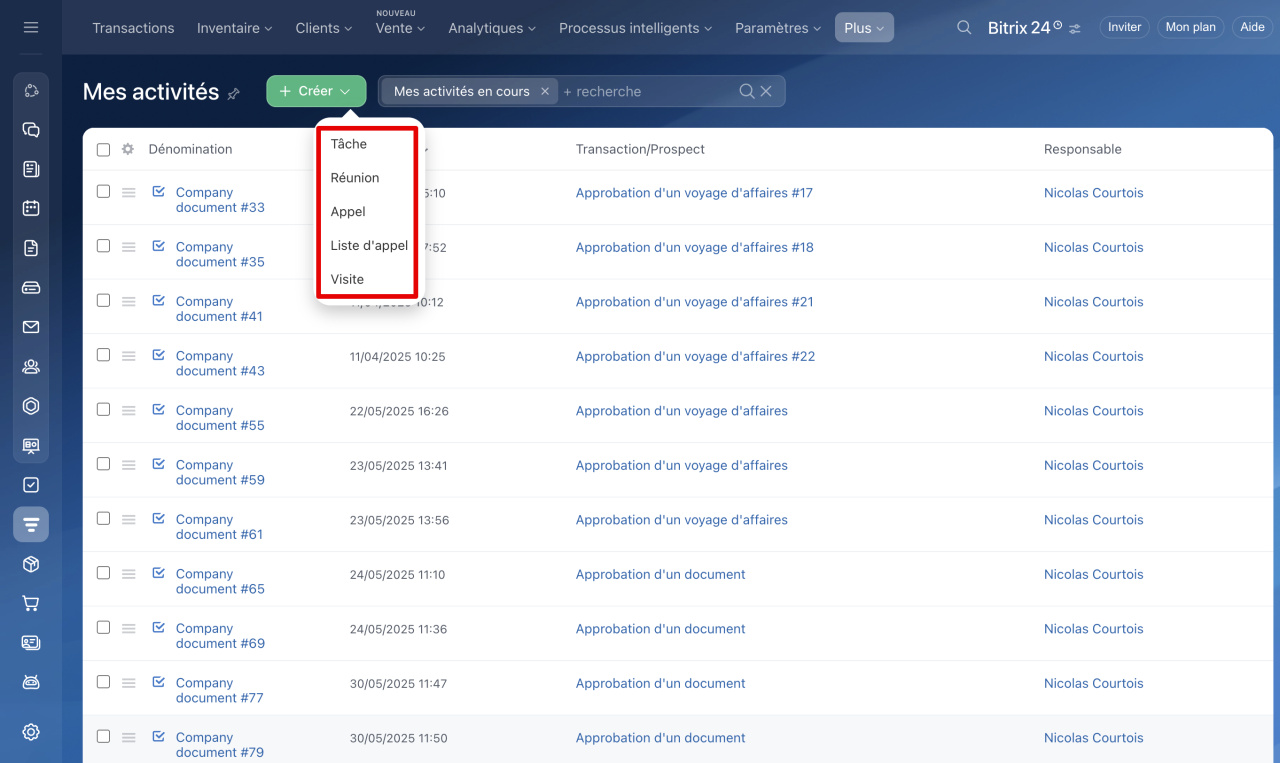
Task: Check the box for Company document #35
Action: coord(103,246)
